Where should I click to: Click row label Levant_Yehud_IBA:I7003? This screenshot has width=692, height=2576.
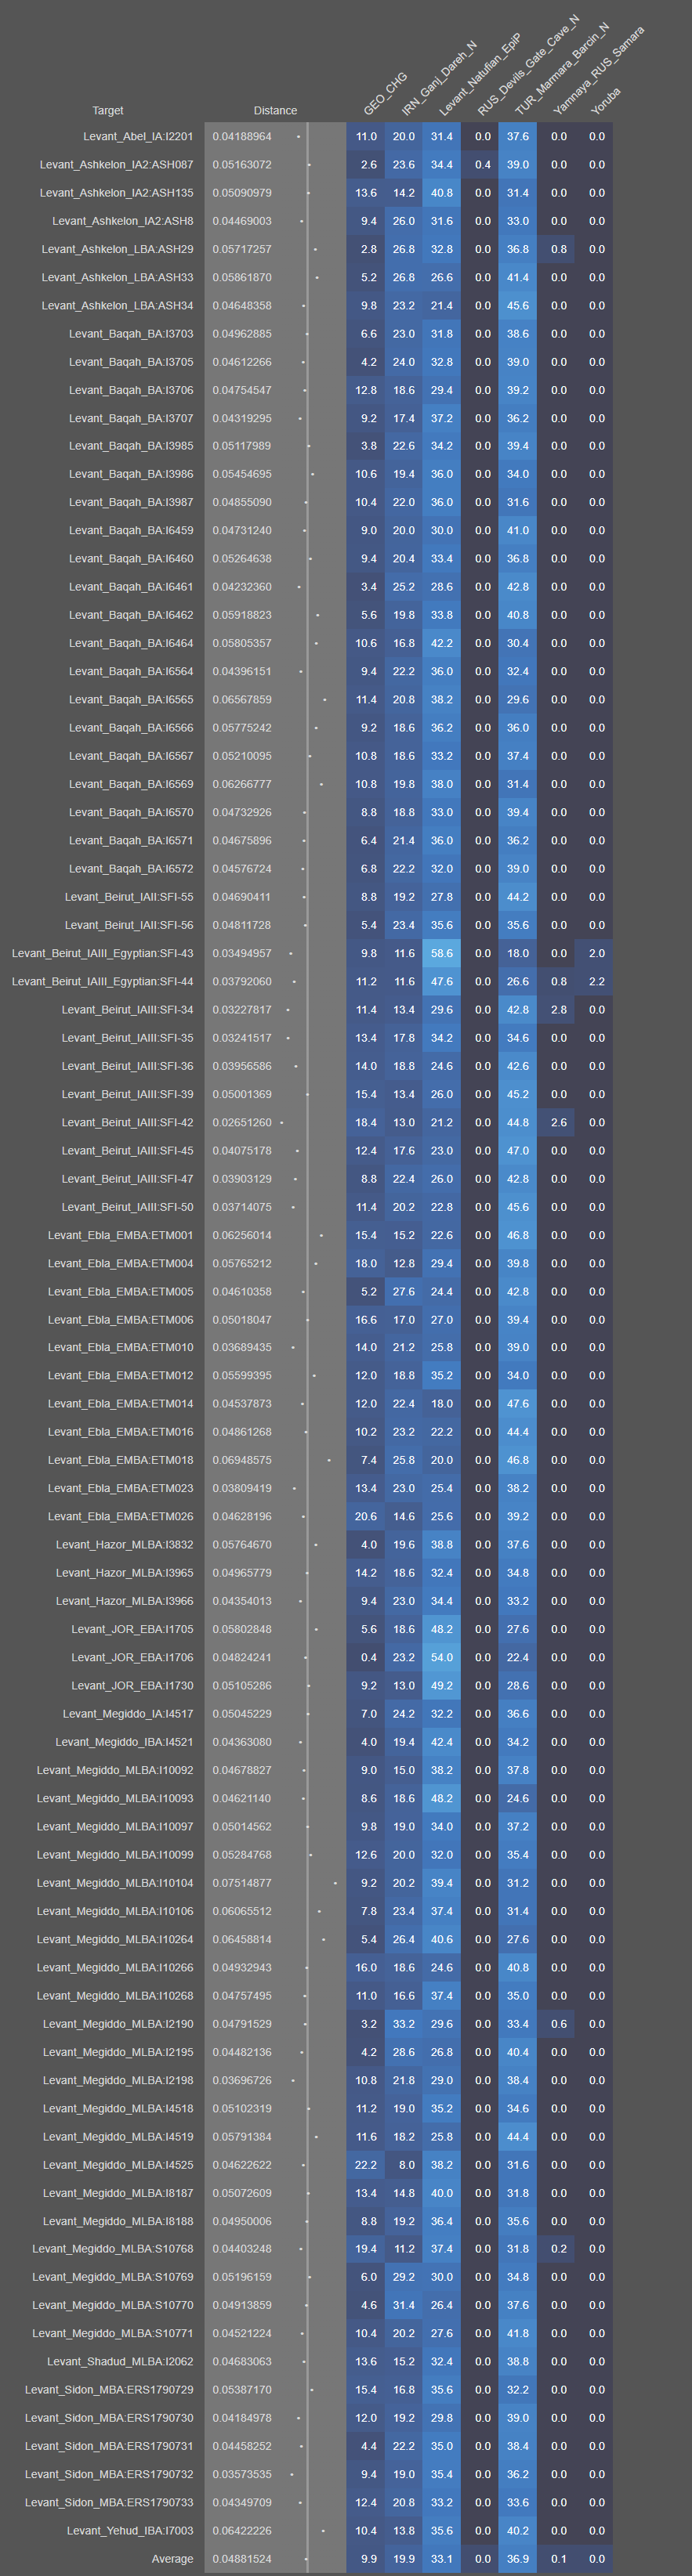(130, 2531)
